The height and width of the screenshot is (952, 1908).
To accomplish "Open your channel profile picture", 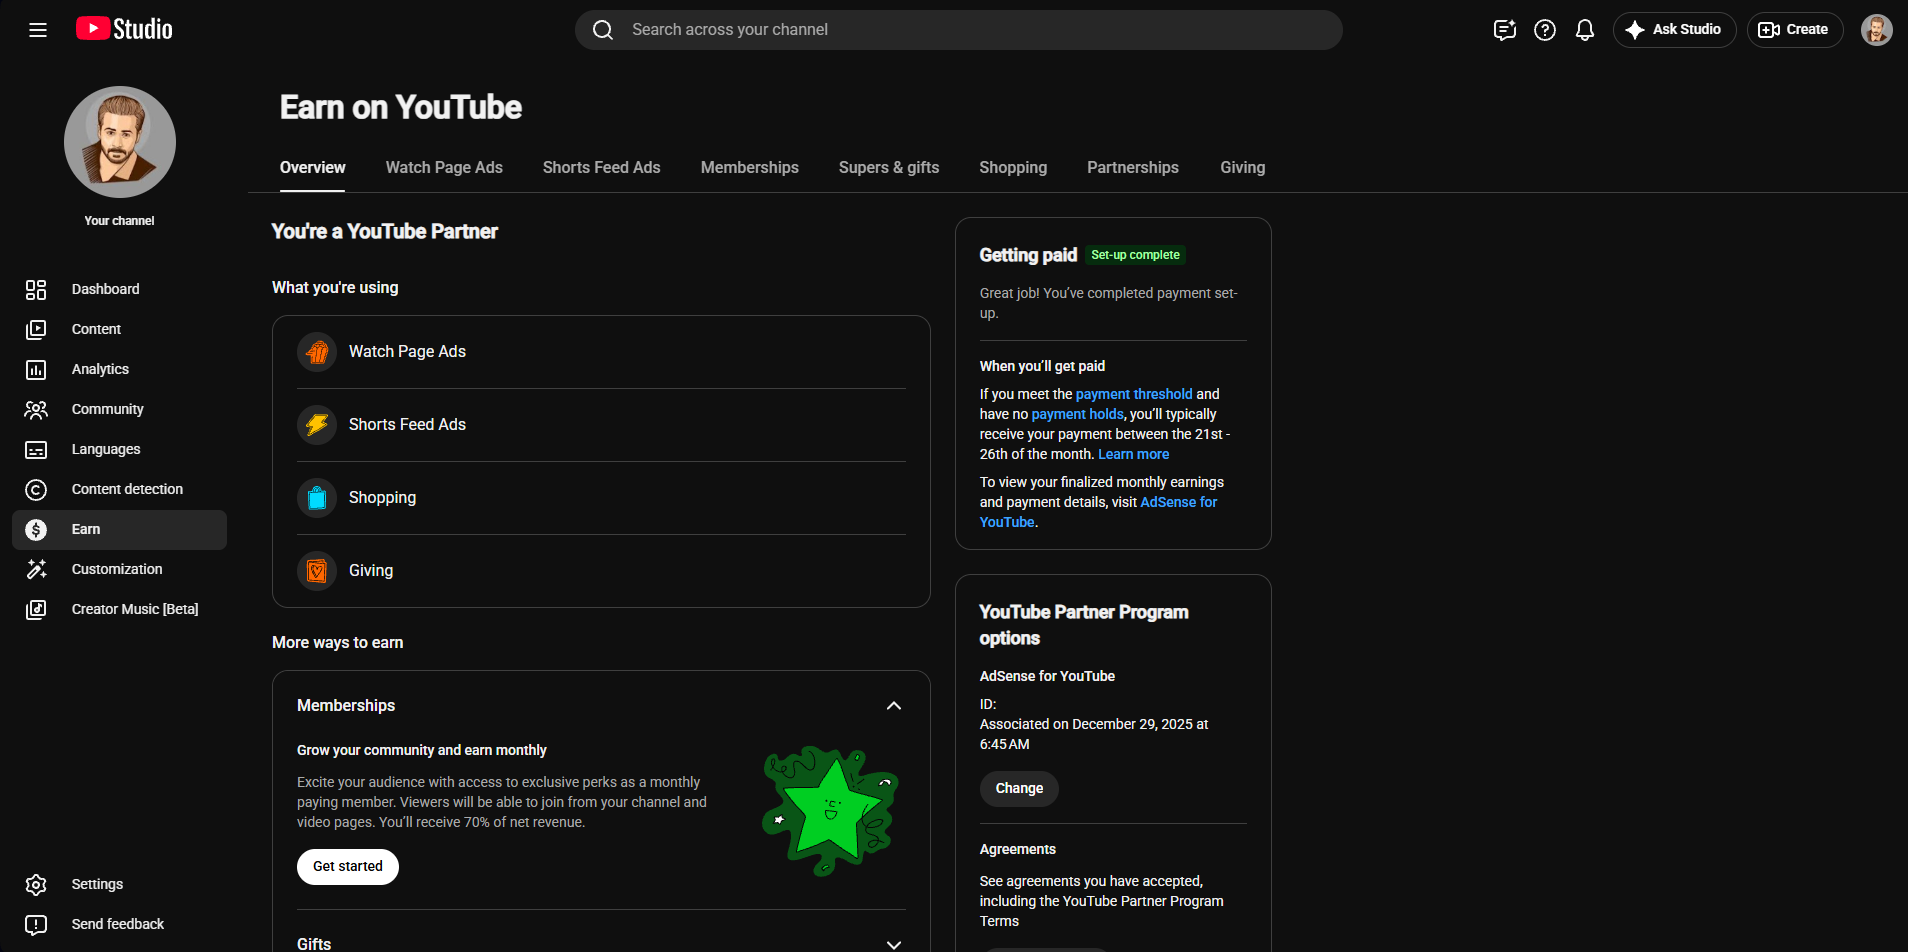I will (120, 142).
